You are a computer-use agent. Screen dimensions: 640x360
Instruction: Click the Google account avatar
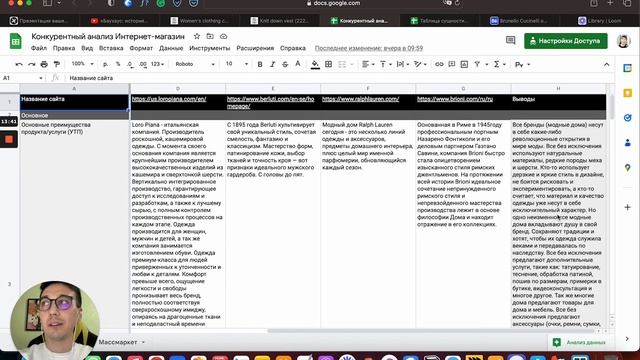[623, 41]
